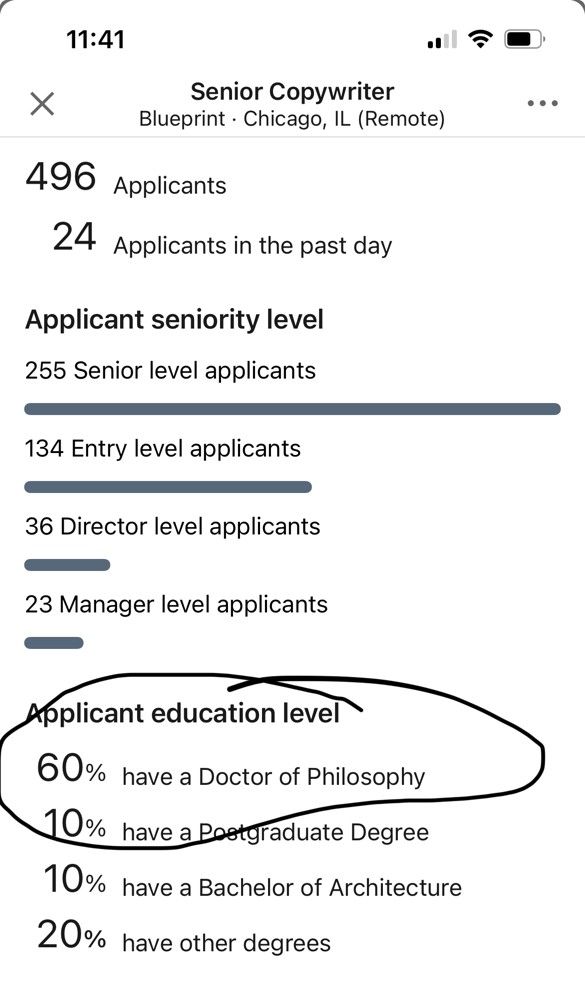Tap the Senior level applicants progress bar
The width and height of the screenshot is (585, 1005).
tap(292, 409)
